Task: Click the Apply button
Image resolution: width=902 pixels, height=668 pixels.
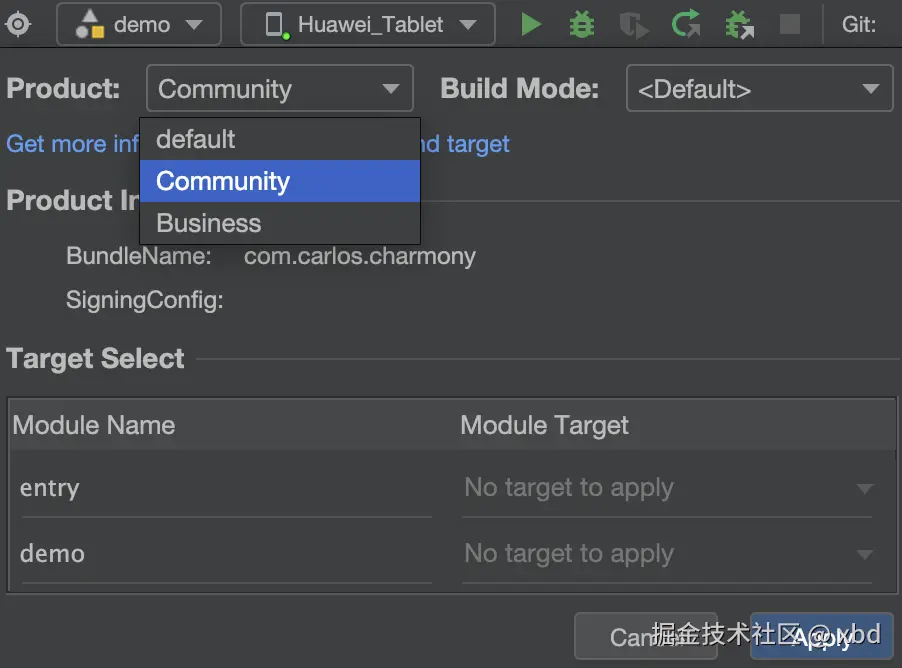Action: tap(821, 637)
